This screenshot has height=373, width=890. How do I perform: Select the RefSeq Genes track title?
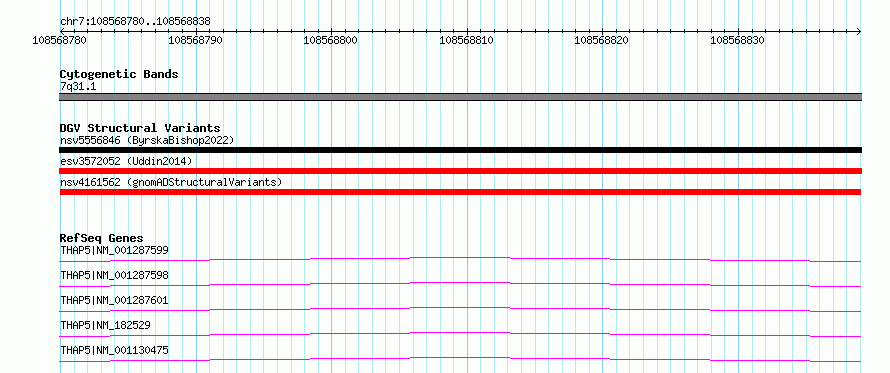pyautogui.click(x=102, y=238)
